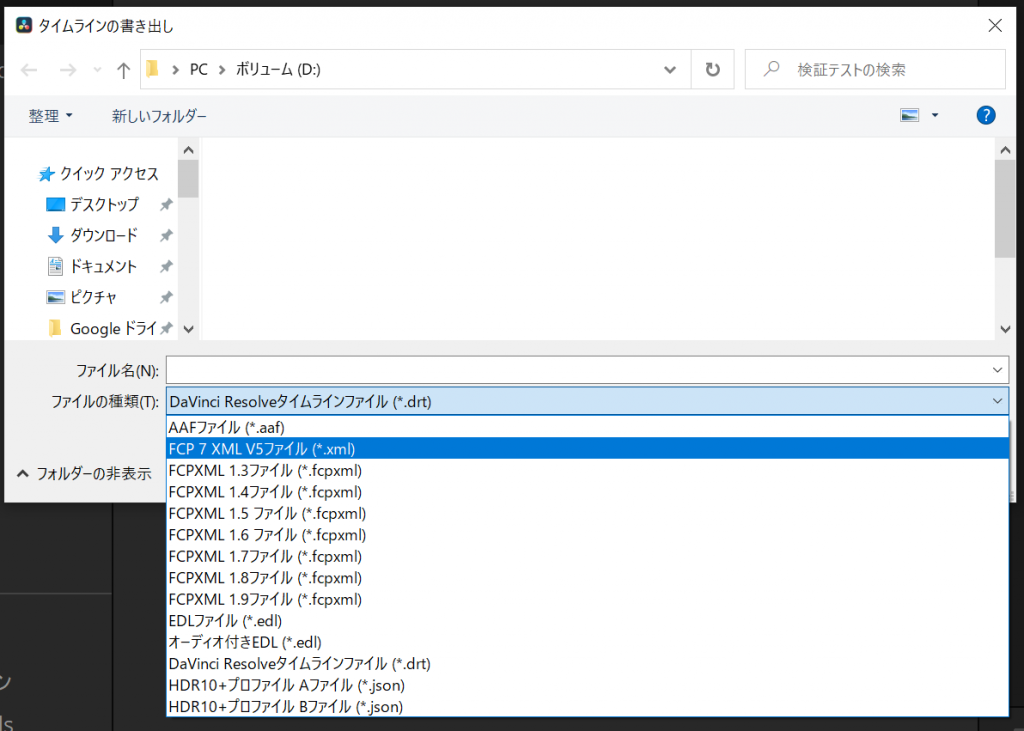1024x731 pixels.
Task: Open ピクチャ in navigation pane
Action: (82, 297)
